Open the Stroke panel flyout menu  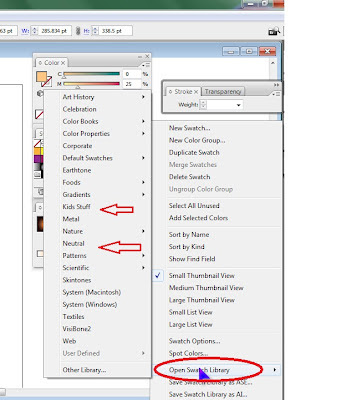[276, 94]
